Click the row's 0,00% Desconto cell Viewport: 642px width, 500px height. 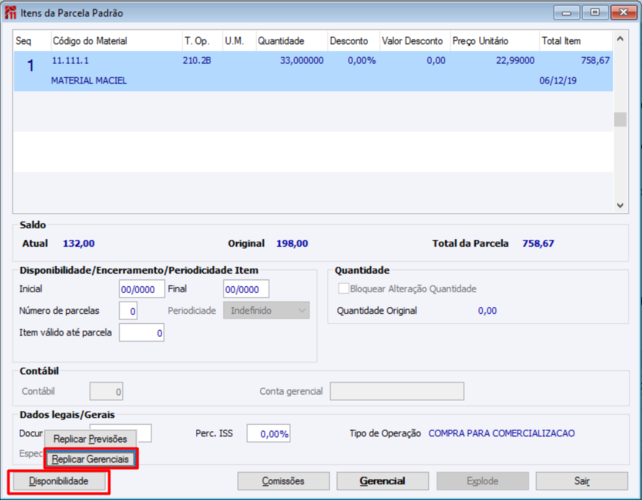coord(362,61)
